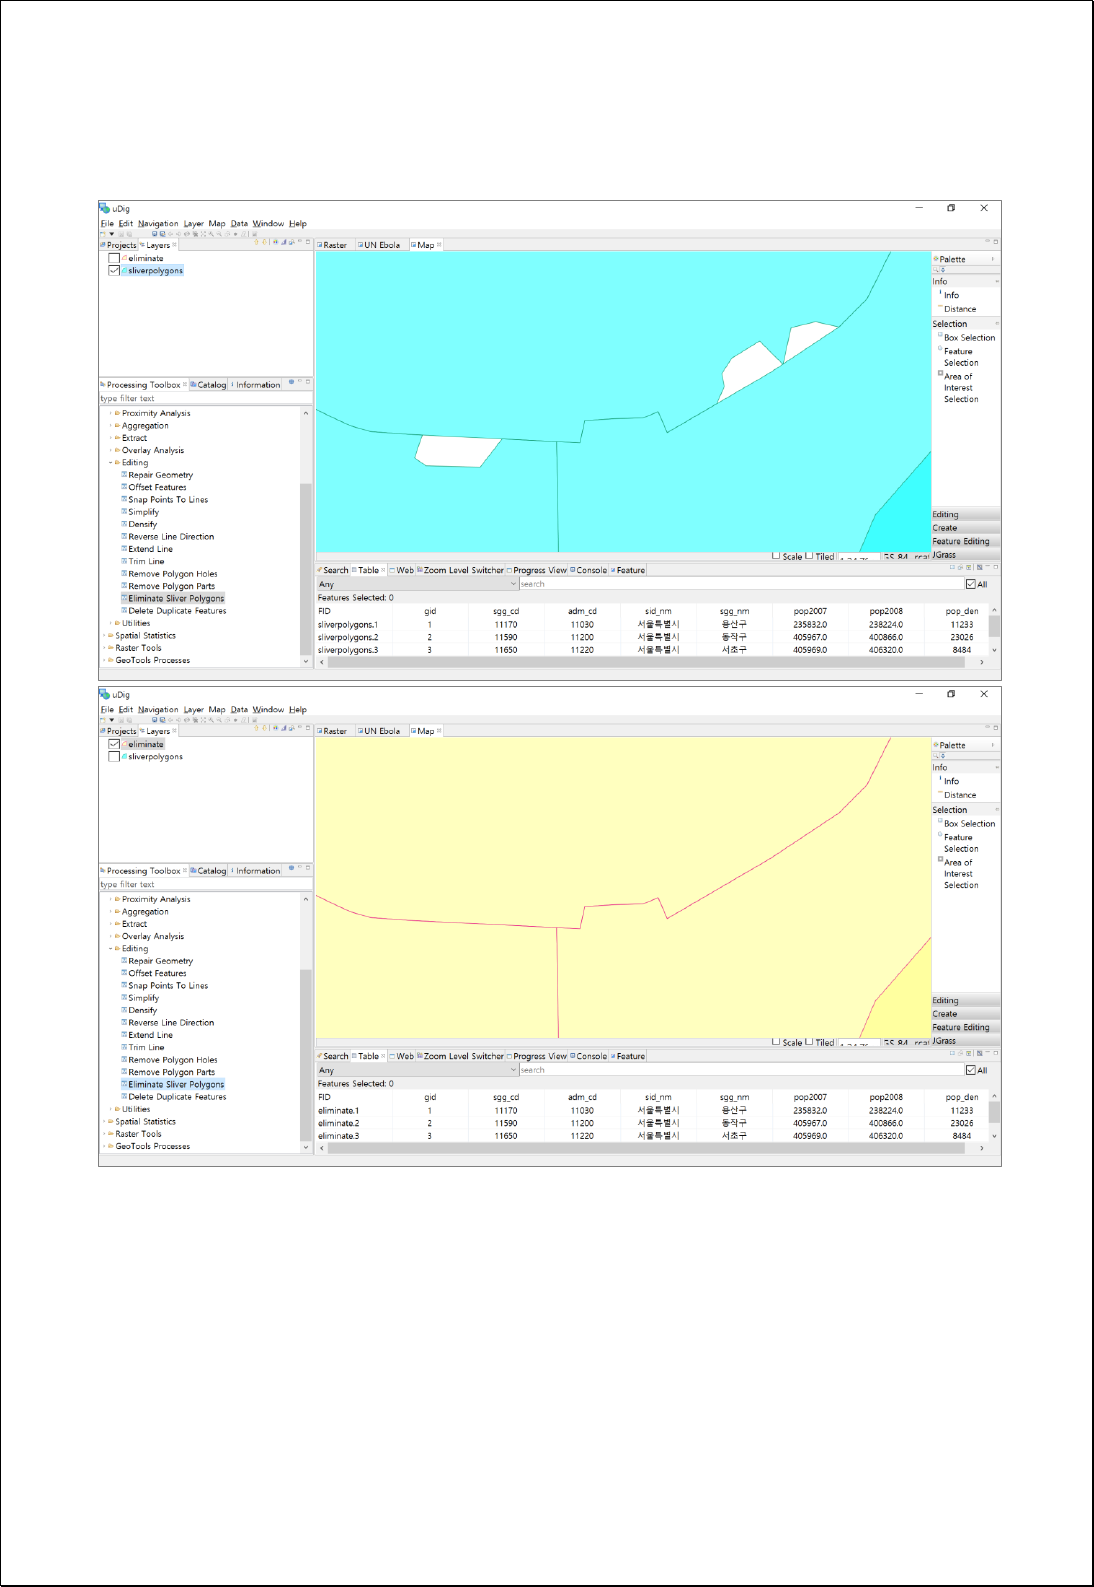Screen dimensions: 1094x1587
Task: Toggle sliverpolygons layer checkbox in cyan-map window
Action: (x=114, y=270)
